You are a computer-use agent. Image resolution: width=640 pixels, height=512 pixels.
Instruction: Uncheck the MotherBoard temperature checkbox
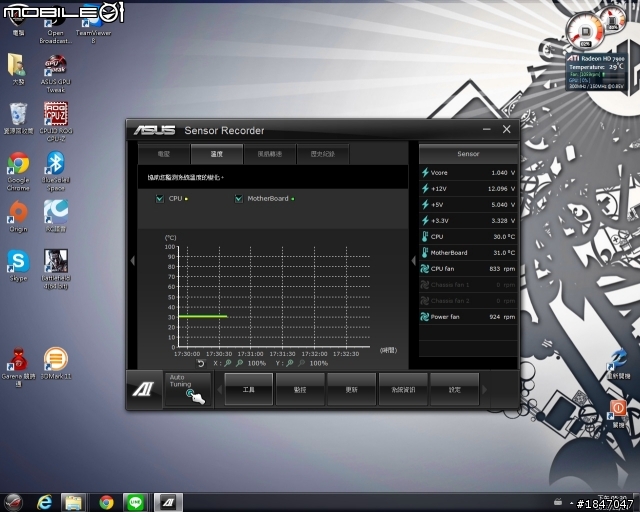pos(239,199)
